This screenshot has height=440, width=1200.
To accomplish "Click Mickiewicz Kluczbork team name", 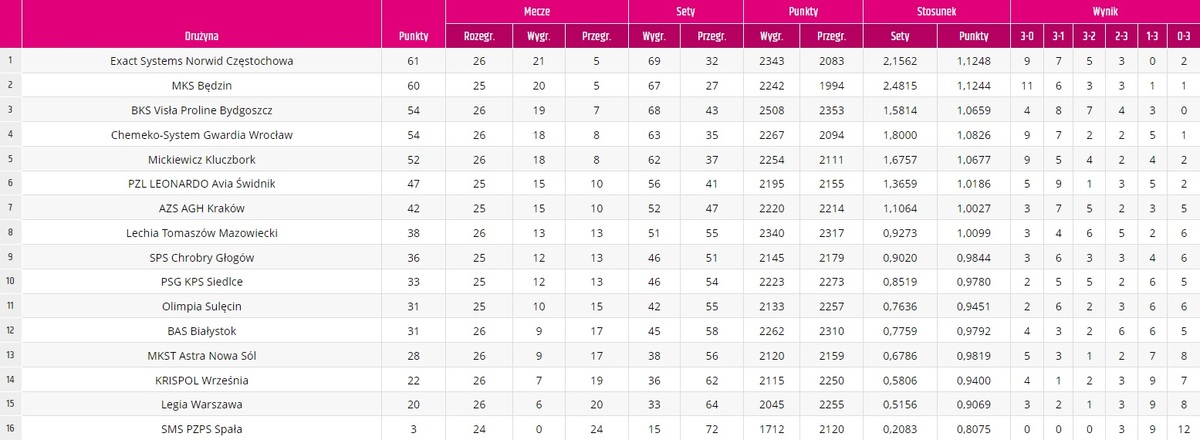I will point(202,158).
